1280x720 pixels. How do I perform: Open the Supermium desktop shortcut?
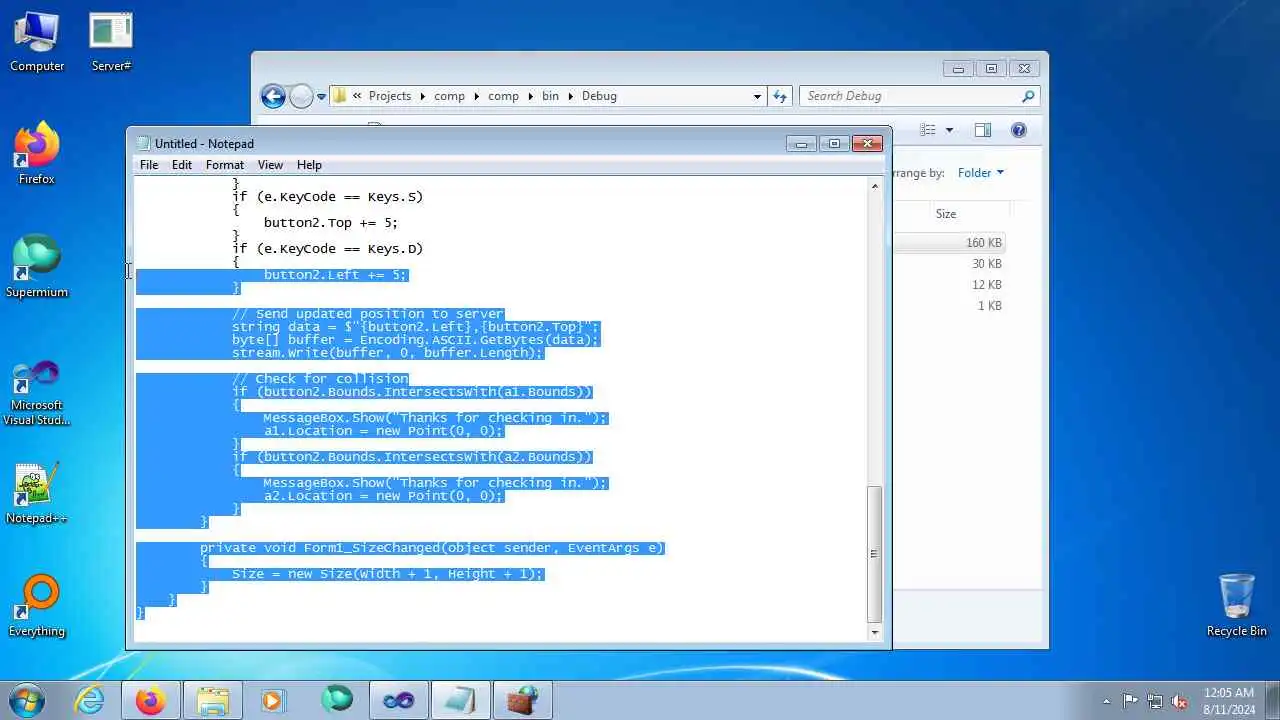pyautogui.click(x=37, y=267)
